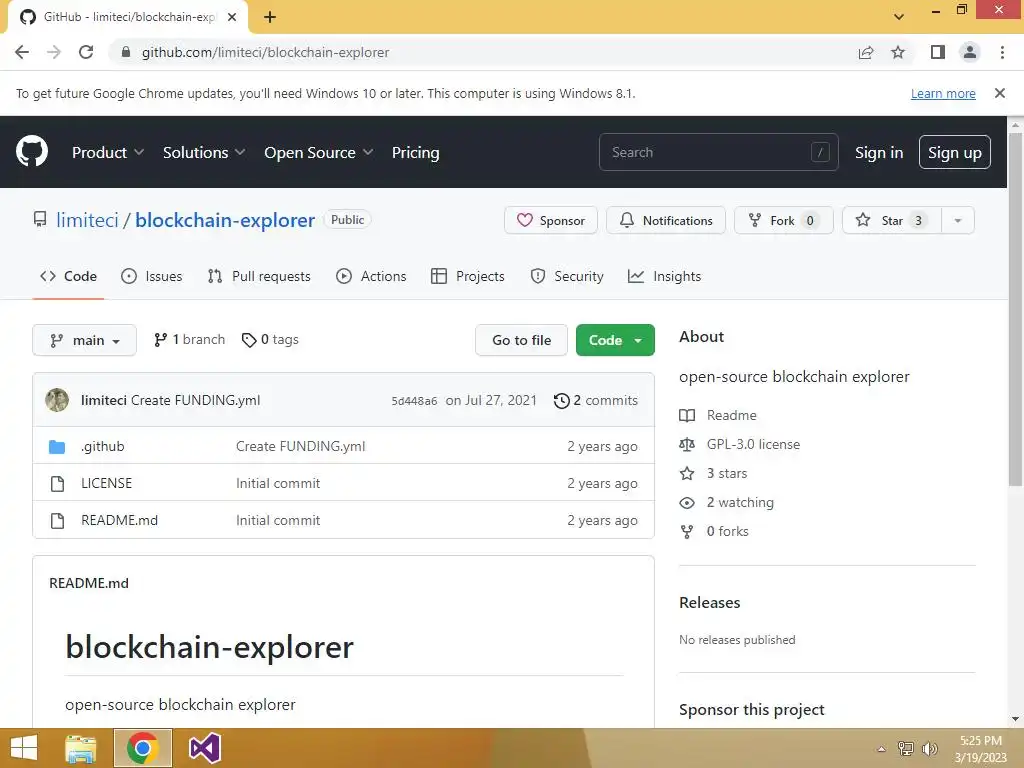The image size is (1024, 768).
Task: Open the Star lists dropdown arrow
Action: (x=958, y=221)
